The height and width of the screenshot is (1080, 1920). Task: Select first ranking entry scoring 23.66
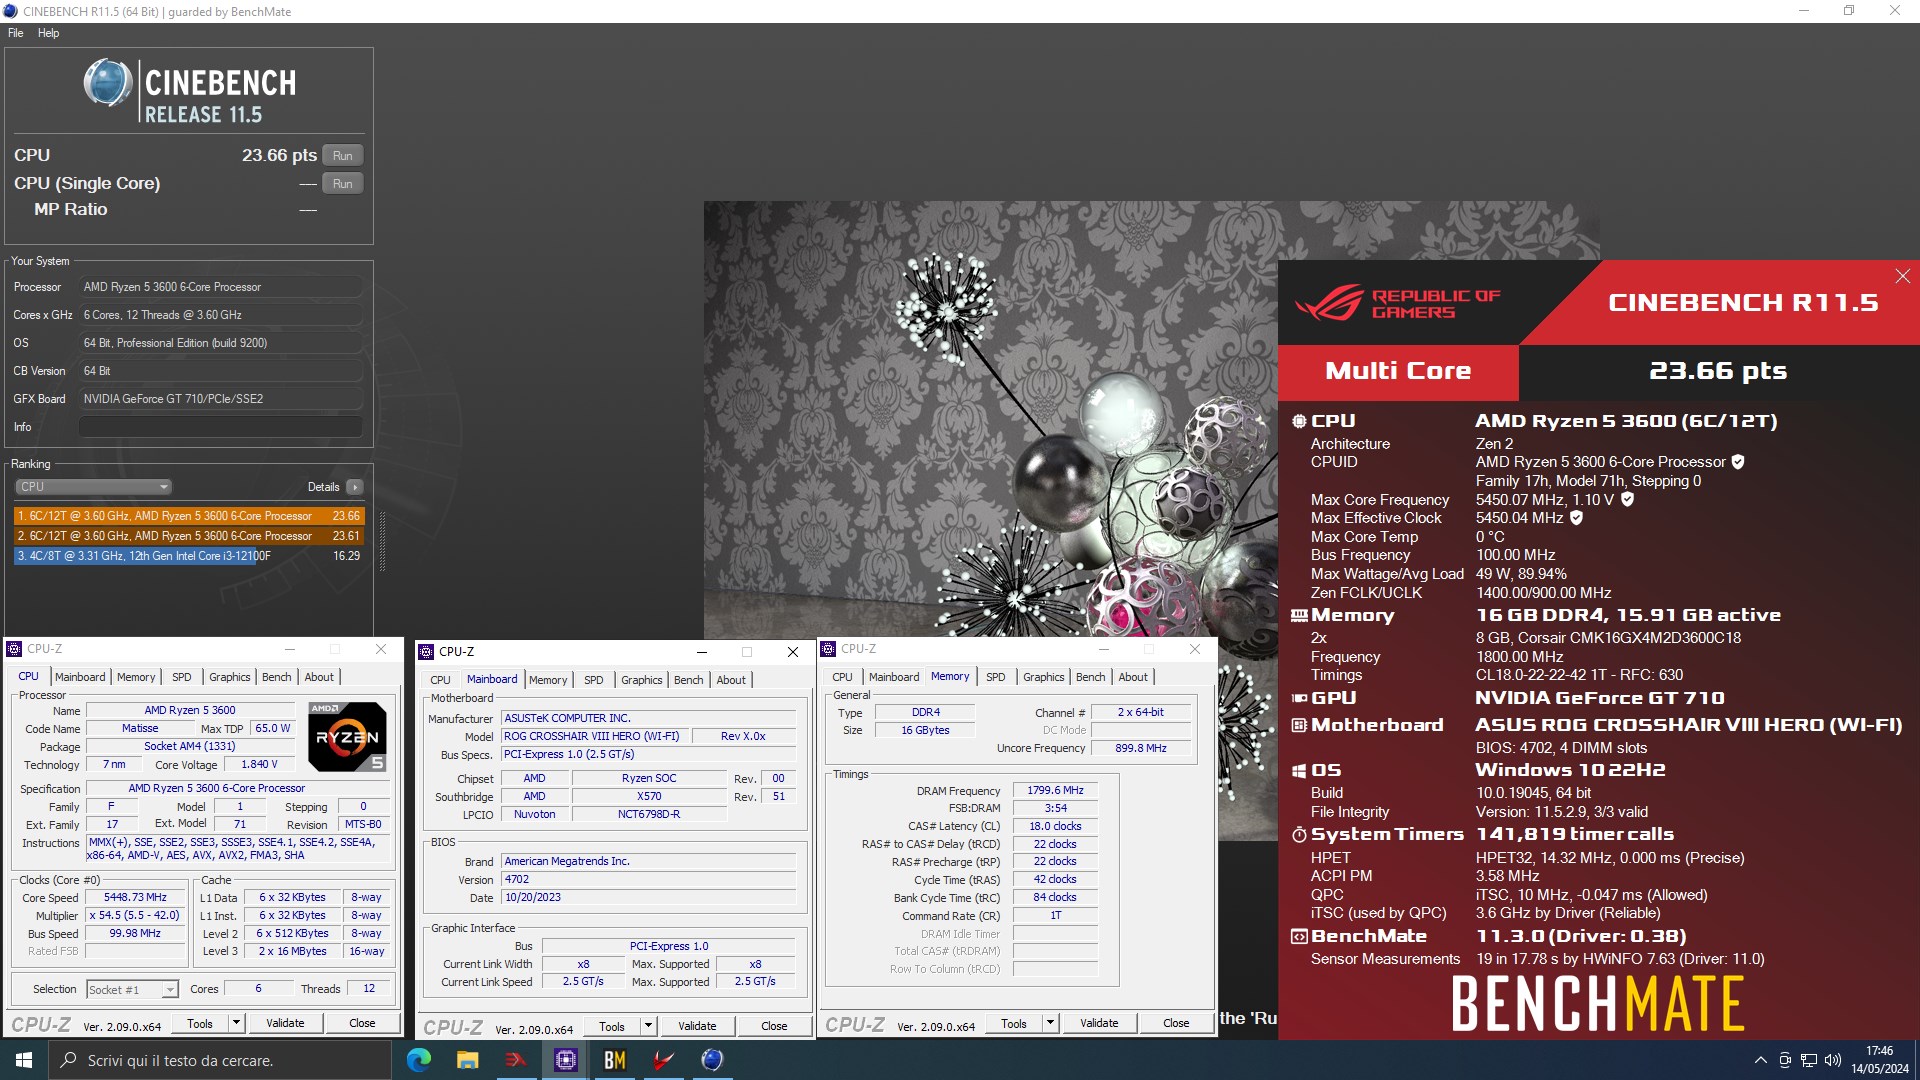(189, 516)
